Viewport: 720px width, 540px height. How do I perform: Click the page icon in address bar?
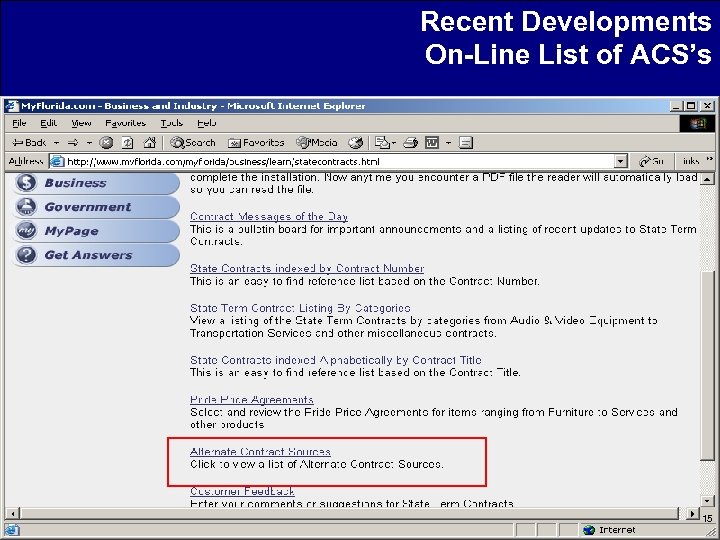(57, 161)
